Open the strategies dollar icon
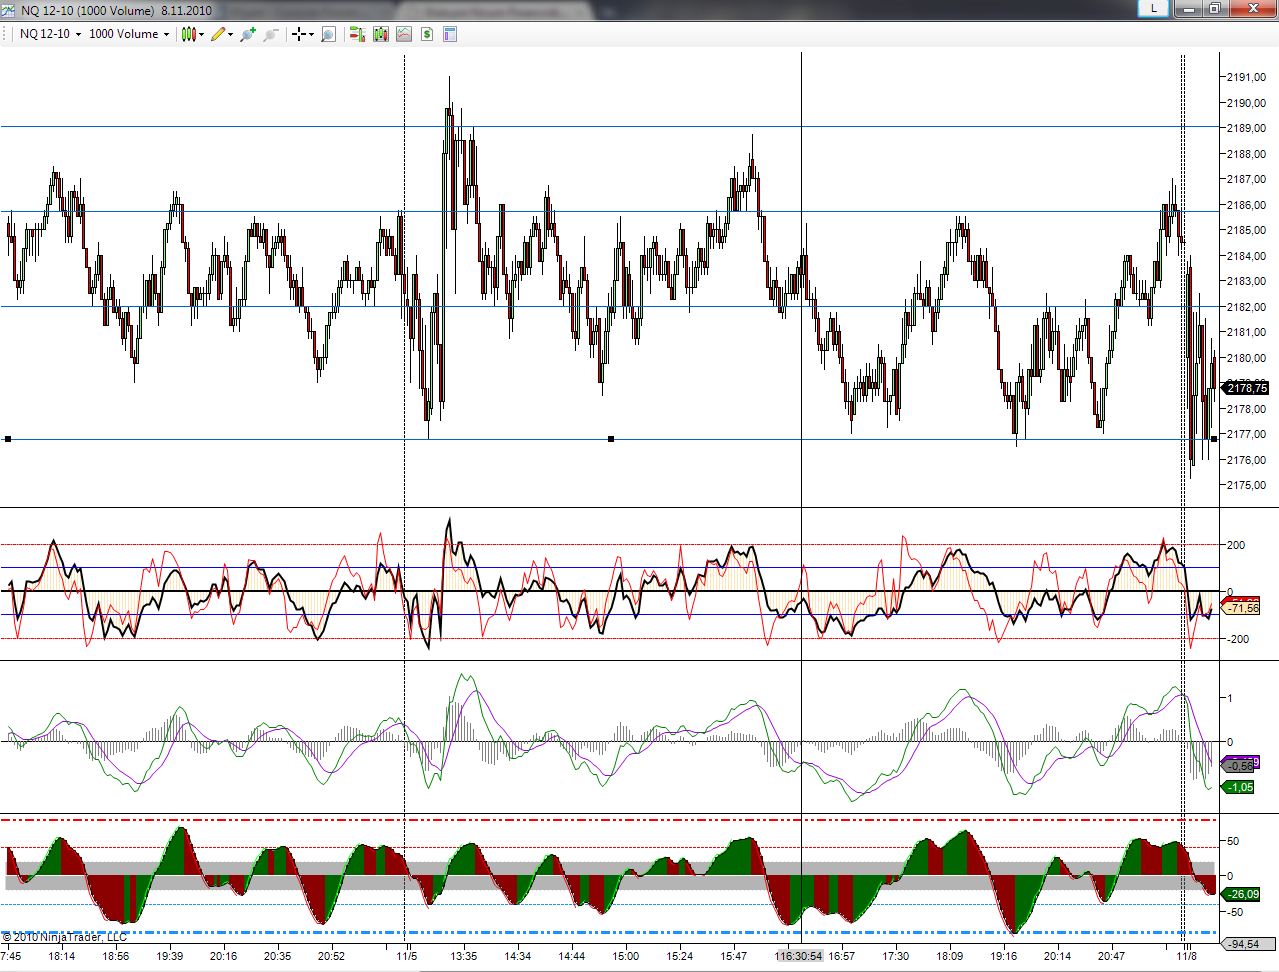This screenshot has width=1279, height=972. [427, 34]
